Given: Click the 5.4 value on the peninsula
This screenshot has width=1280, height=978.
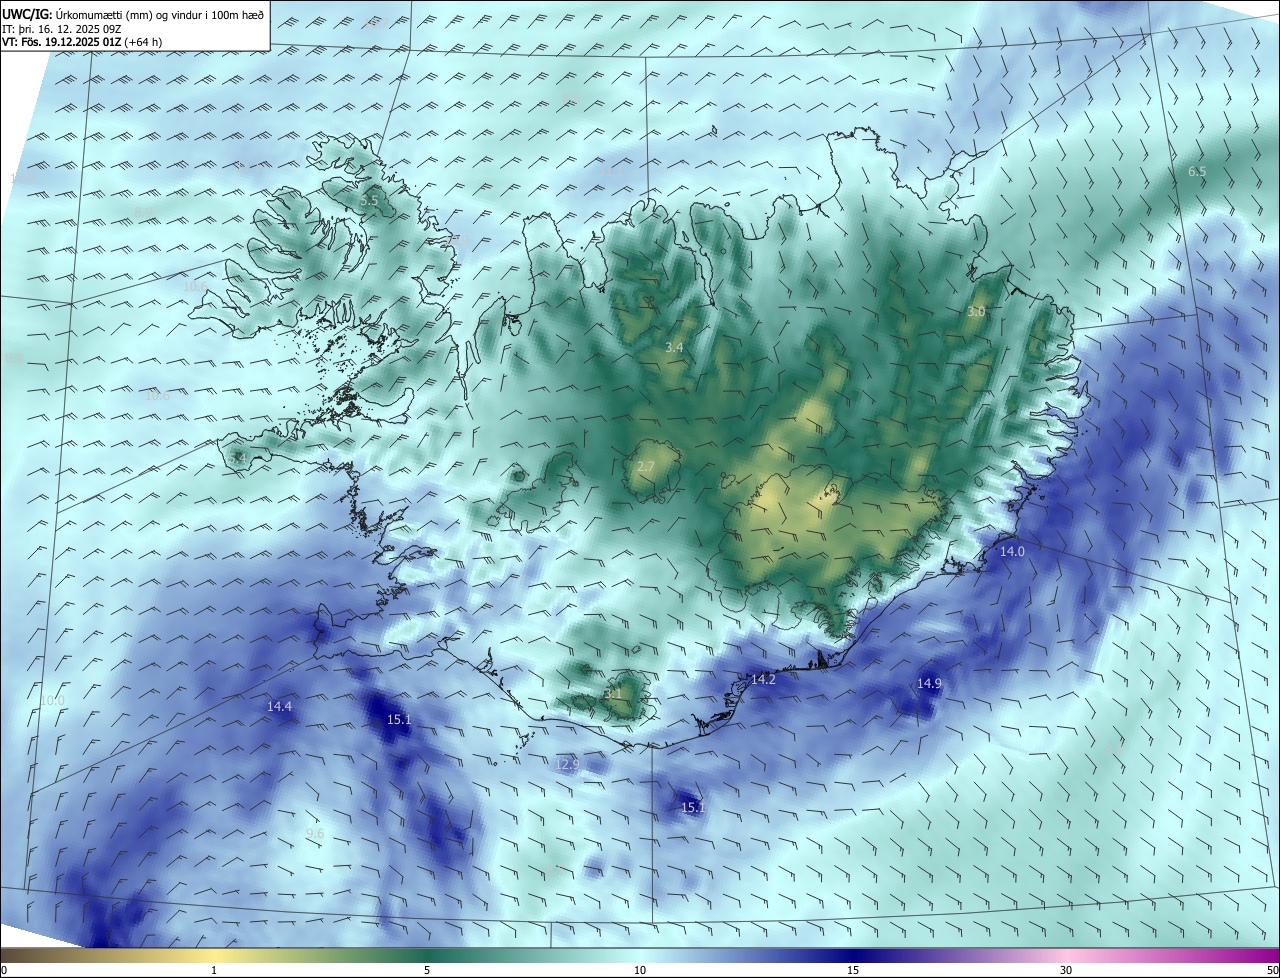Looking at the screenshot, I should pos(238,458).
